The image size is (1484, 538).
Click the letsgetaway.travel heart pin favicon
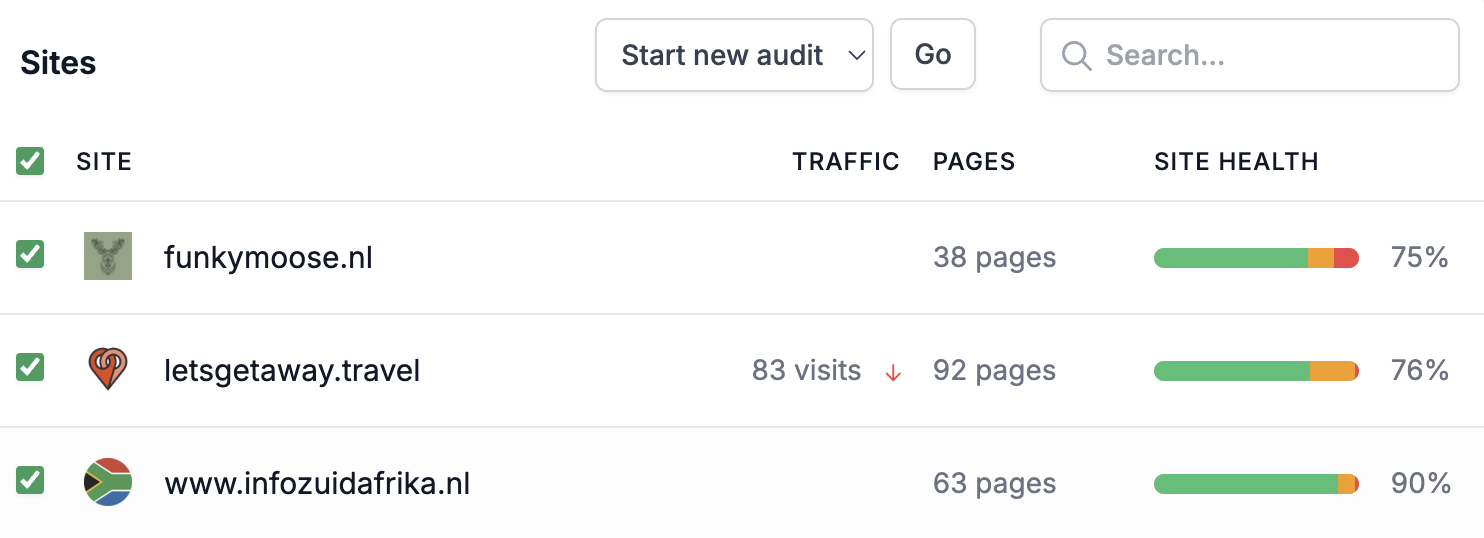pos(108,369)
